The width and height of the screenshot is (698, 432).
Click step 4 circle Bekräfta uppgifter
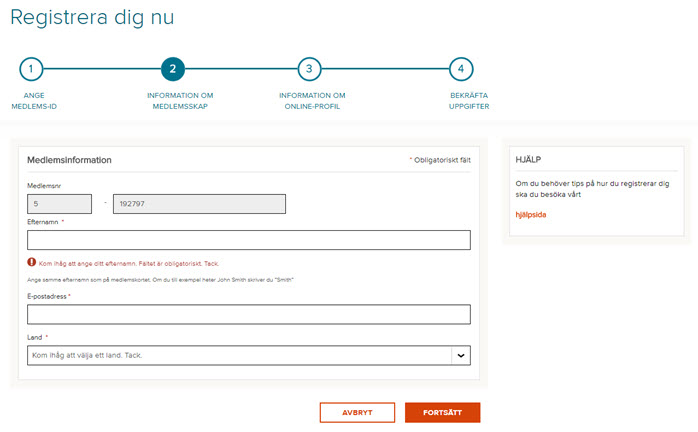click(x=461, y=69)
